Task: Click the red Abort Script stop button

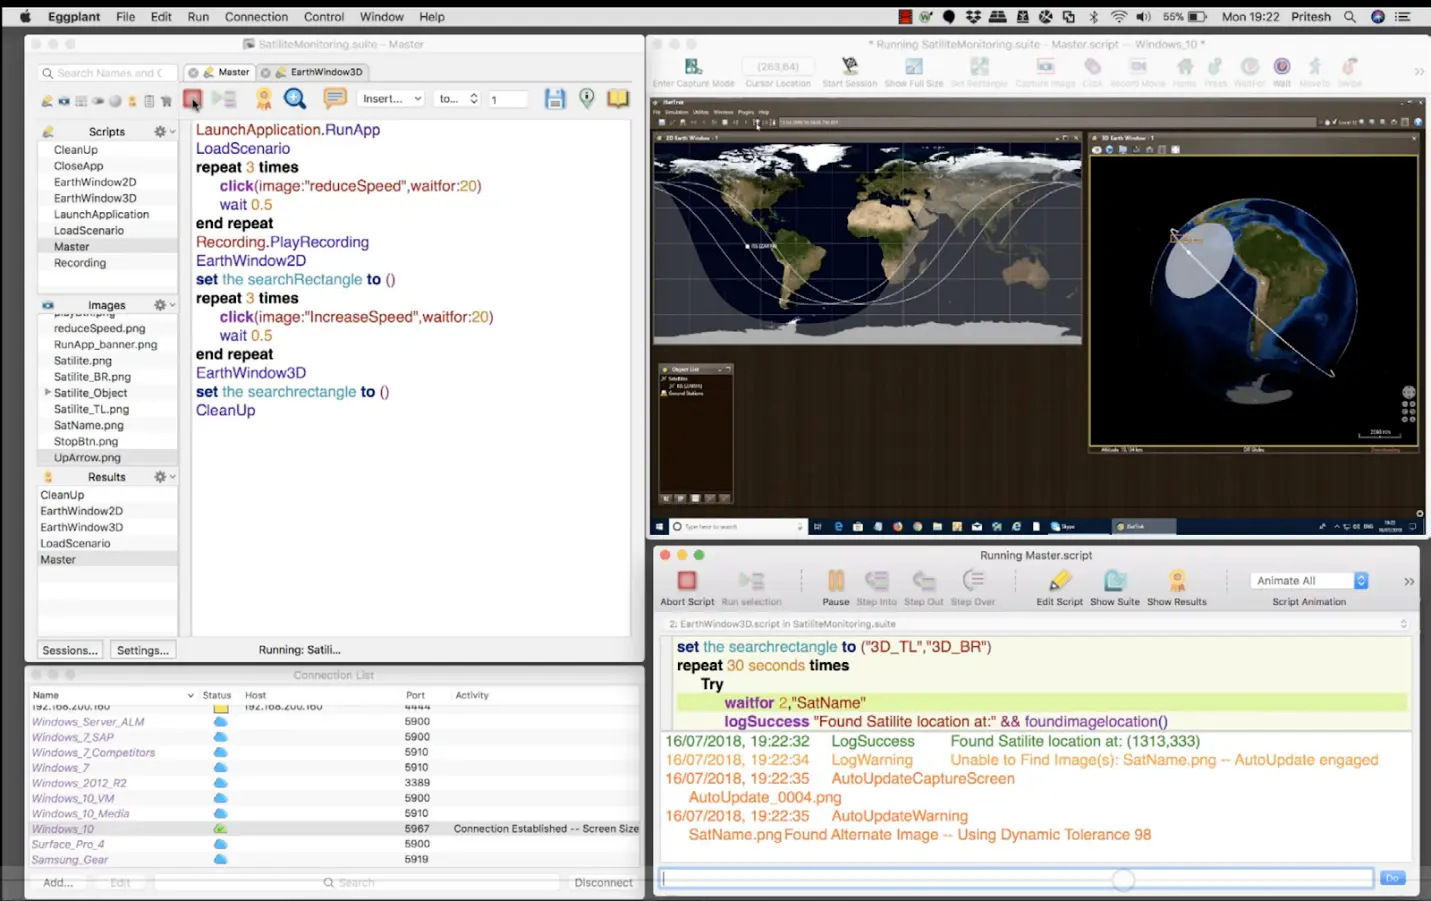Action: (x=686, y=581)
